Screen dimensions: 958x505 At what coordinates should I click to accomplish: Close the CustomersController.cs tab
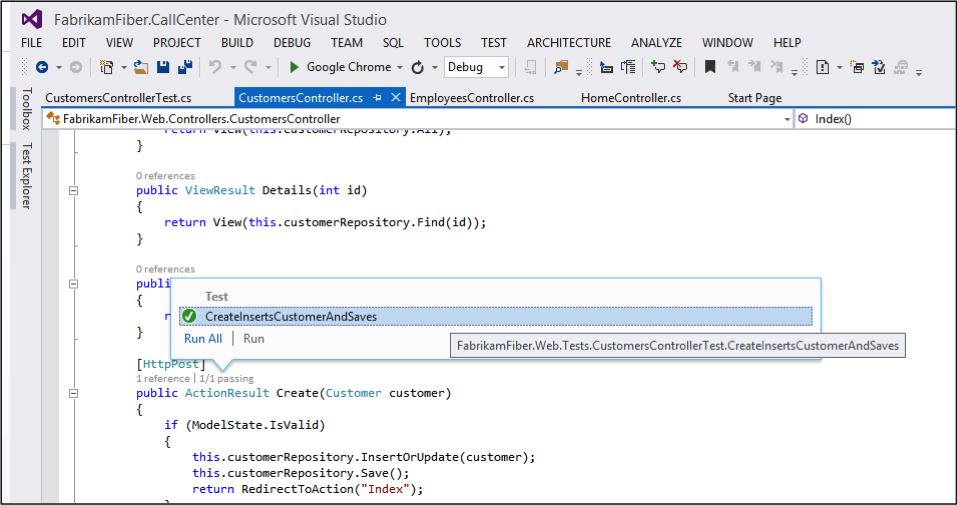pyautogui.click(x=396, y=97)
